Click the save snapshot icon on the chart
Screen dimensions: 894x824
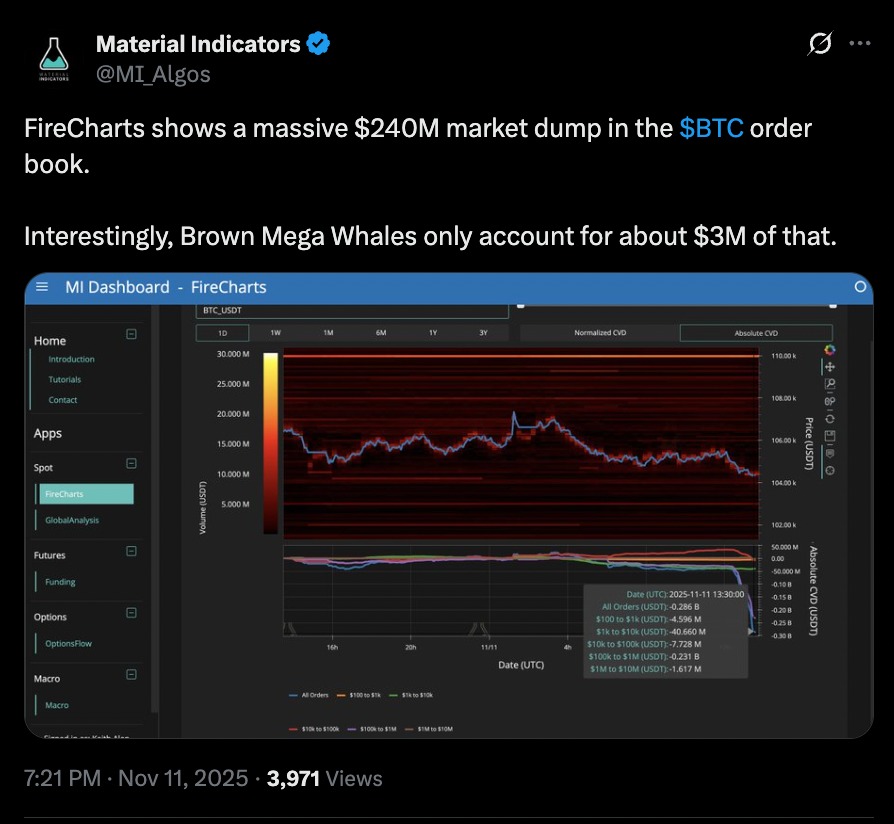coord(832,435)
